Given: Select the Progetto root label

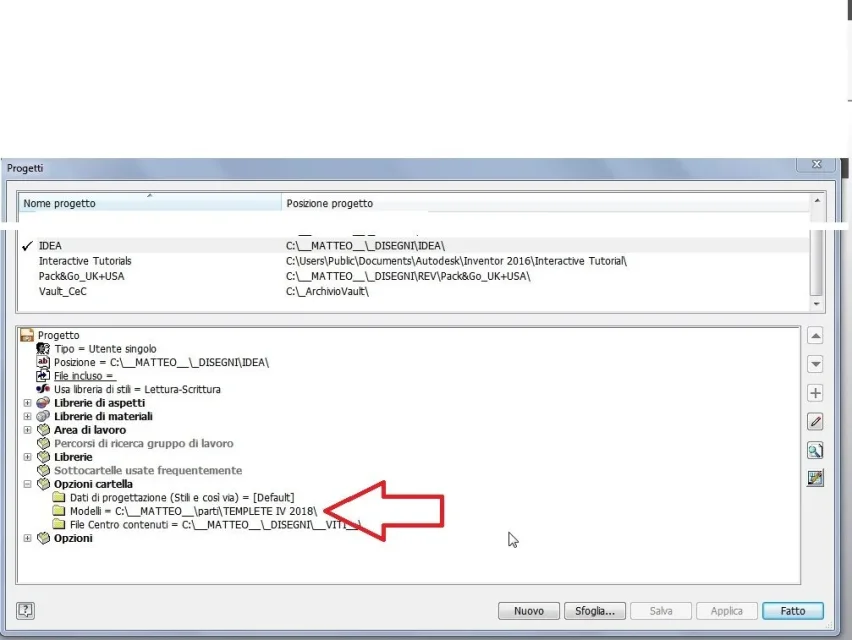Looking at the screenshot, I should pos(58,335).
